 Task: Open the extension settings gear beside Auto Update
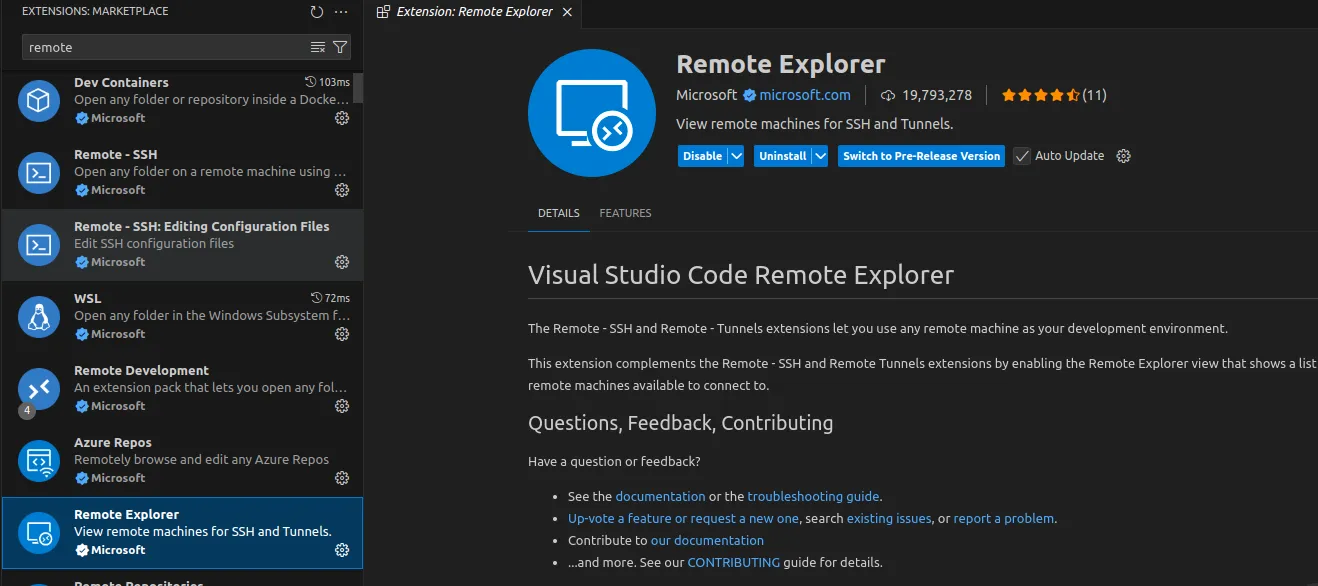[x=1123, y=156]
